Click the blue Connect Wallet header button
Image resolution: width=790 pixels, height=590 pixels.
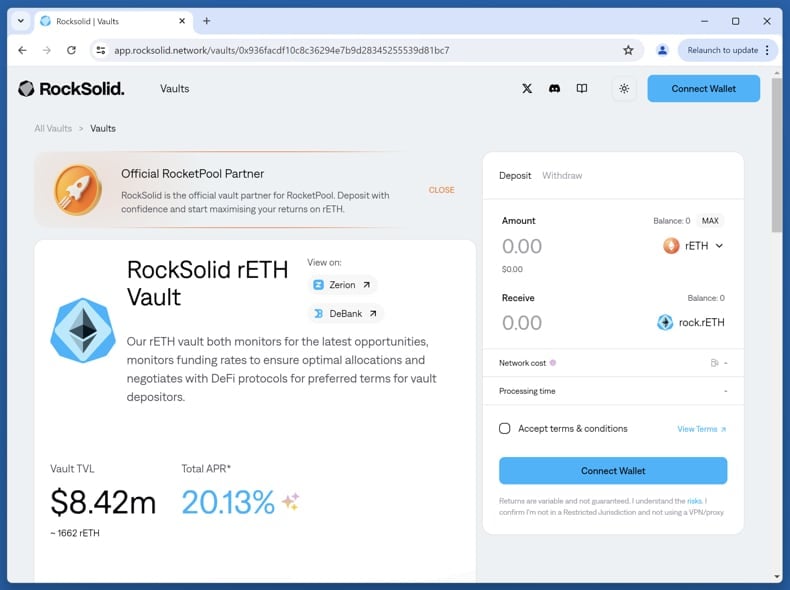[703, 89]
